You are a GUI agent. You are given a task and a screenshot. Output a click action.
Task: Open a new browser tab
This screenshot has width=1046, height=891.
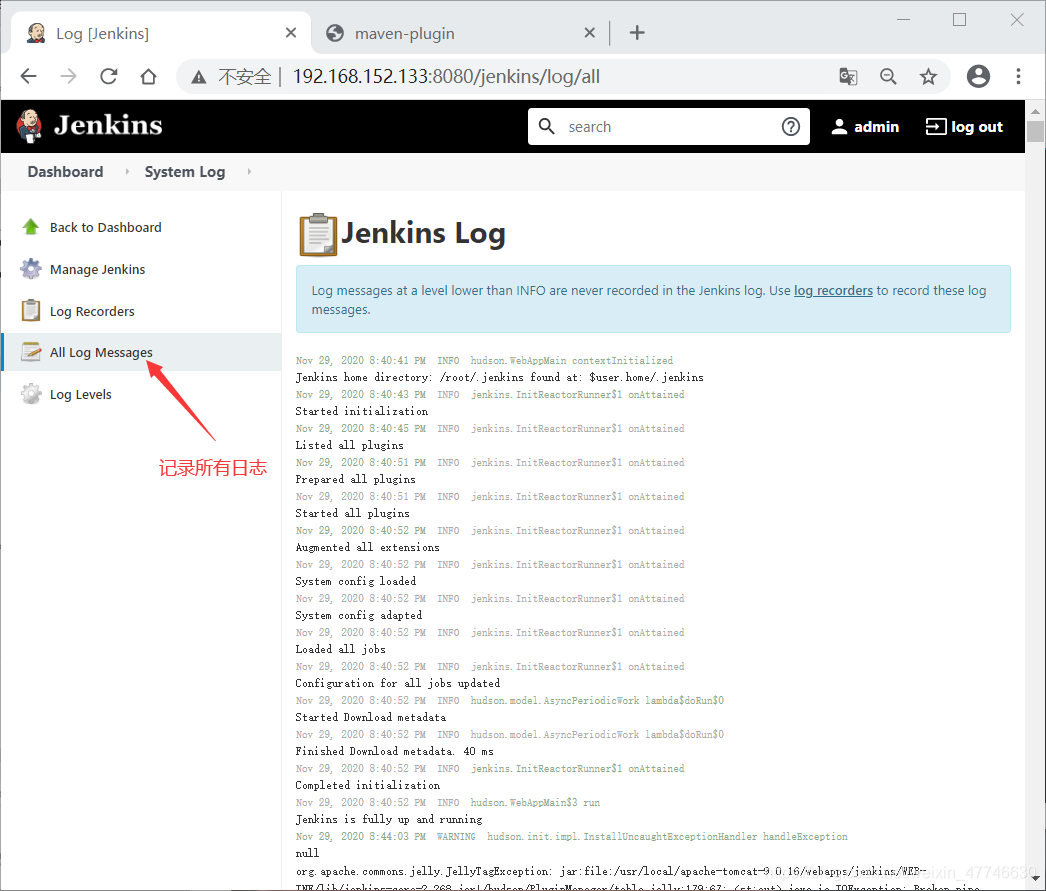(637, 32)
